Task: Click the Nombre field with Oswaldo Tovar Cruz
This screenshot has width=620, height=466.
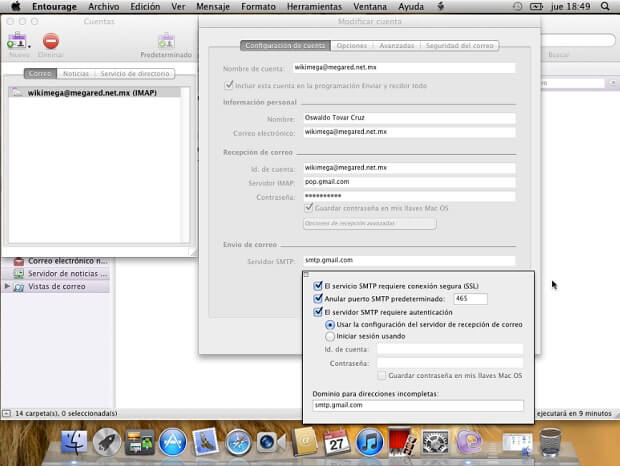Action: pyautogui.click(x=409, y=118)
